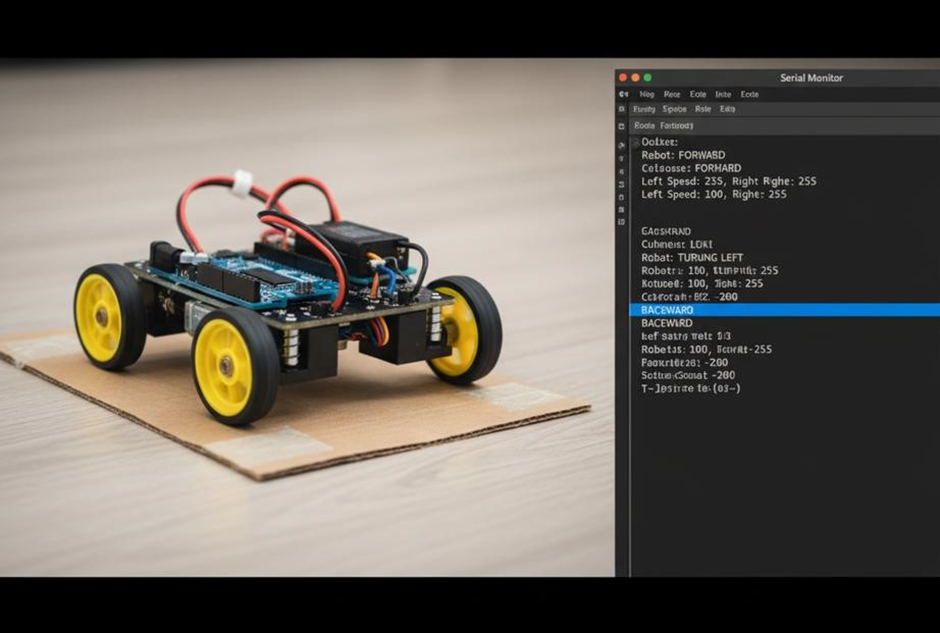Switch to the Roola tab
Screen dimensions: 940x633
click(x=644, y=126)
